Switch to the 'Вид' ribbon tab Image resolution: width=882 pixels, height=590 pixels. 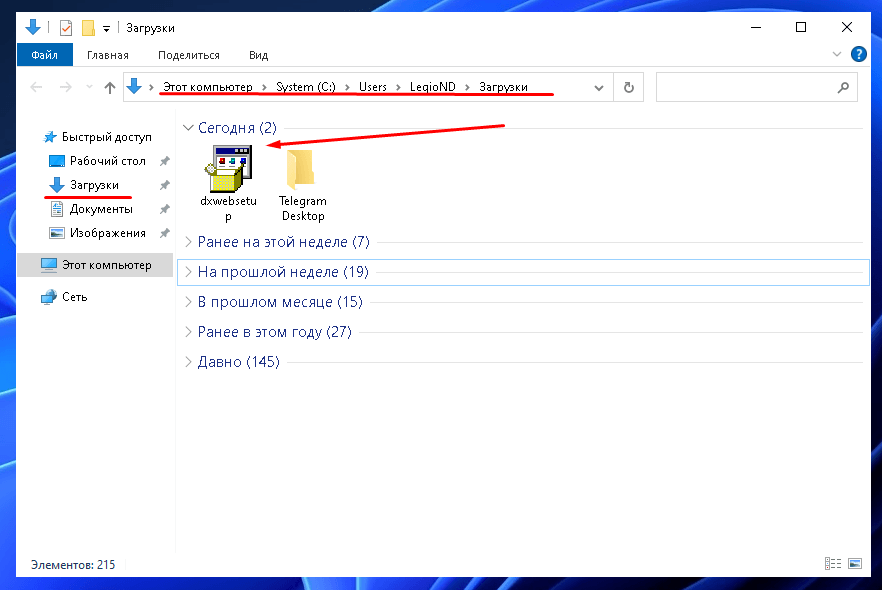tap(258, 55)
